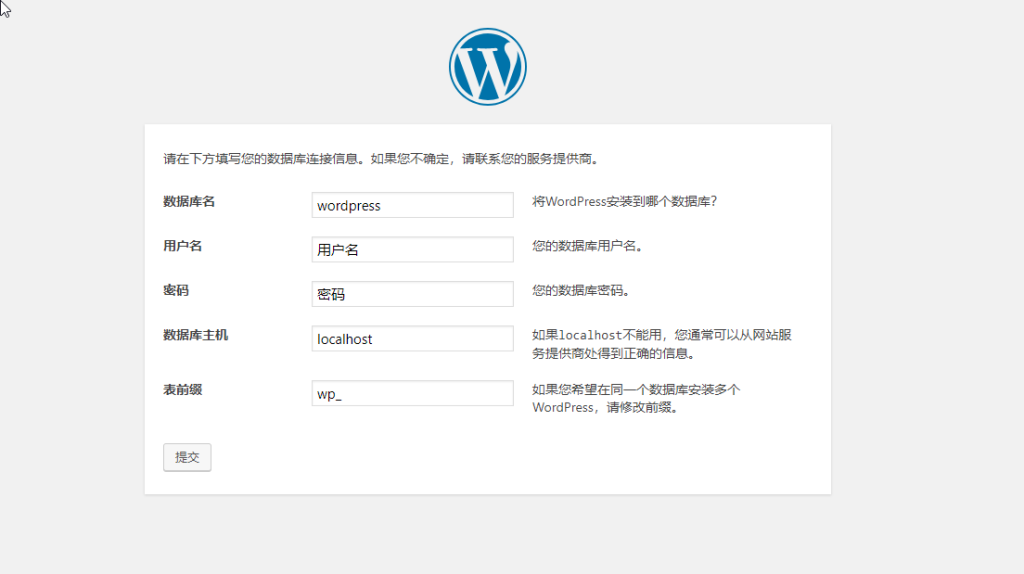
Task: Click the text 您的数据库用户名。
Action: pos(587,246)
